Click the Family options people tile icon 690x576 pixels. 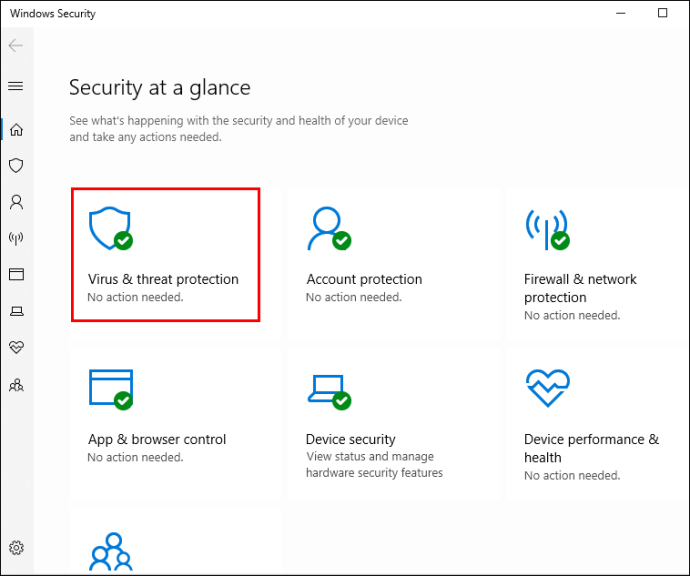point(111,552)
